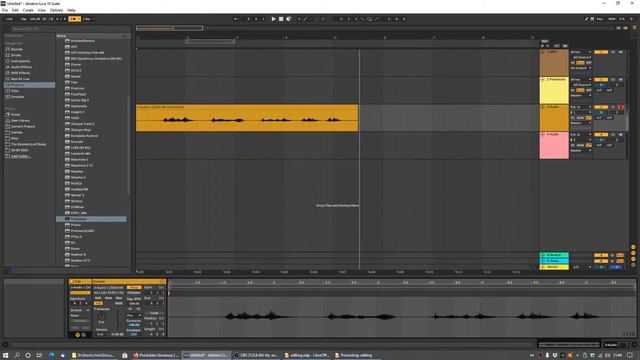This screenshot has height=360, width=640.
Task: Open the Options menu
Action: [56, 10]
